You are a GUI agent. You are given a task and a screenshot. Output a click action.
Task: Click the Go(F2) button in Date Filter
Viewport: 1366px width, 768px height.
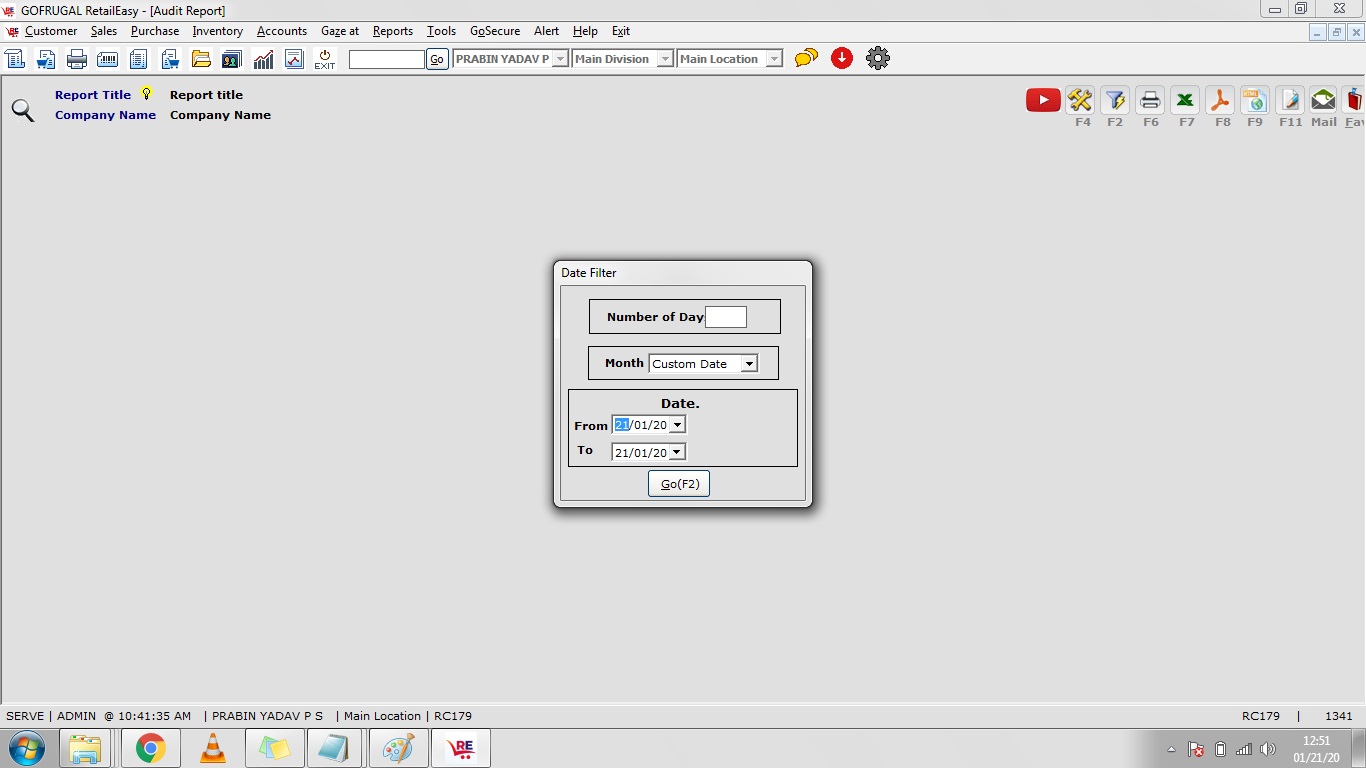tap(679, 484)
